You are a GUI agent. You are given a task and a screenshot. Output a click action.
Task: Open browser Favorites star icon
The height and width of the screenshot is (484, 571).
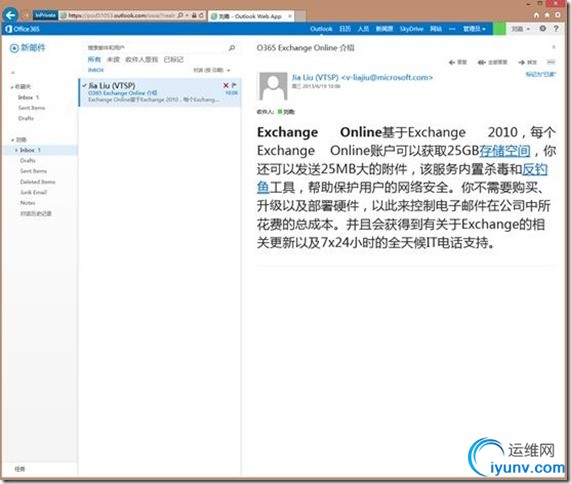[547, 15]
